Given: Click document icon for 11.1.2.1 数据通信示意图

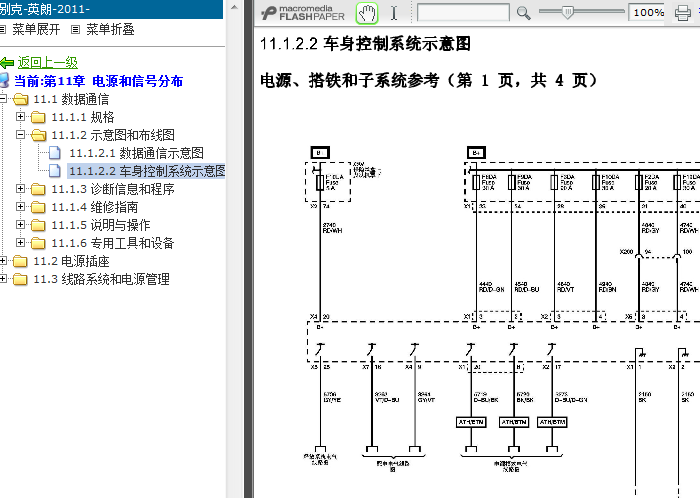Looking at the screenshot, I should pyautogui.click(x=55, y=153).
